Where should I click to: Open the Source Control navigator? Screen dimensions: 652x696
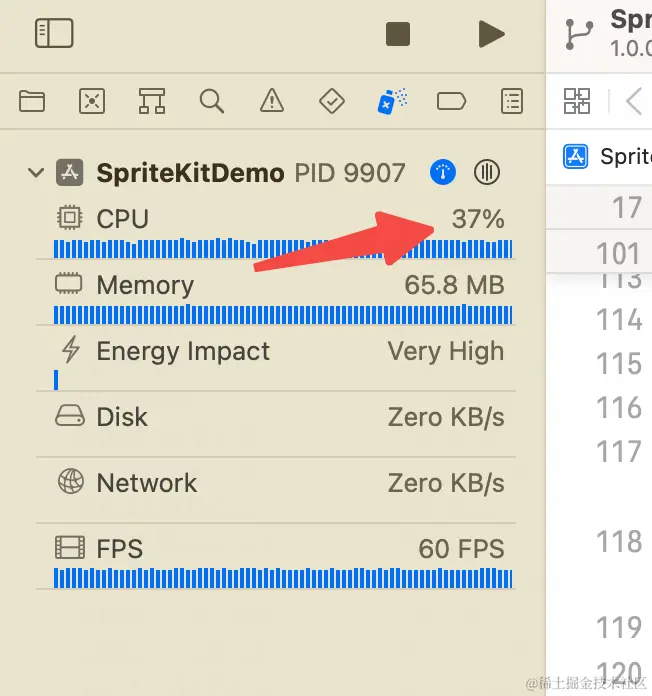[92, 100]
